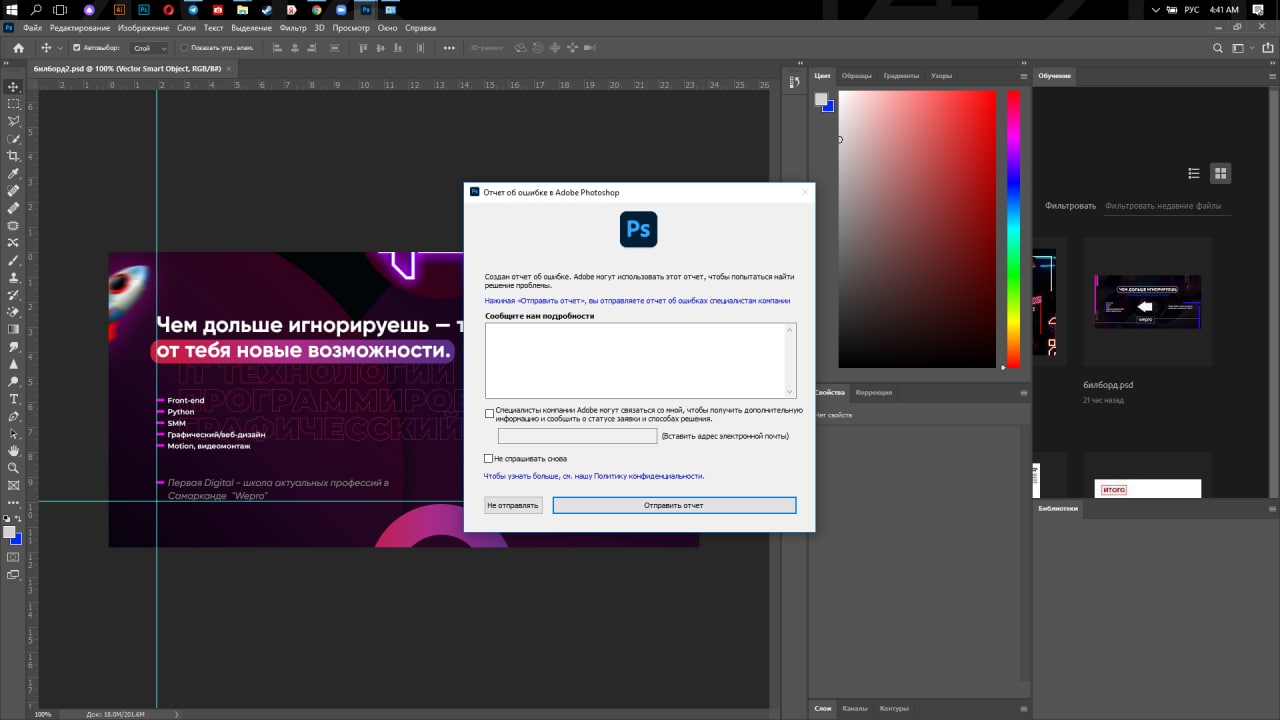Switch to the Коррекция tab

(x=874, y=393)
